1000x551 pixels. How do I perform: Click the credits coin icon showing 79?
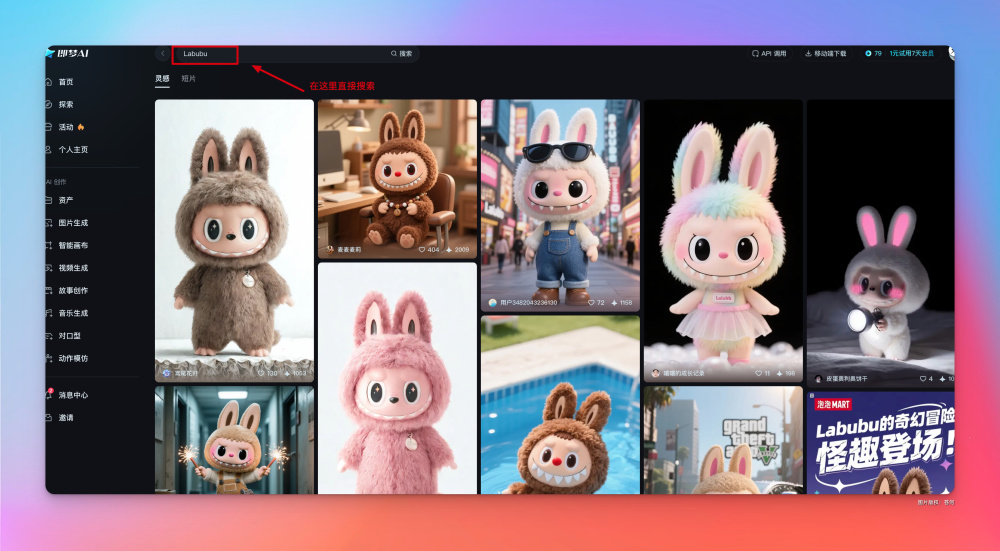coord(868,54)
